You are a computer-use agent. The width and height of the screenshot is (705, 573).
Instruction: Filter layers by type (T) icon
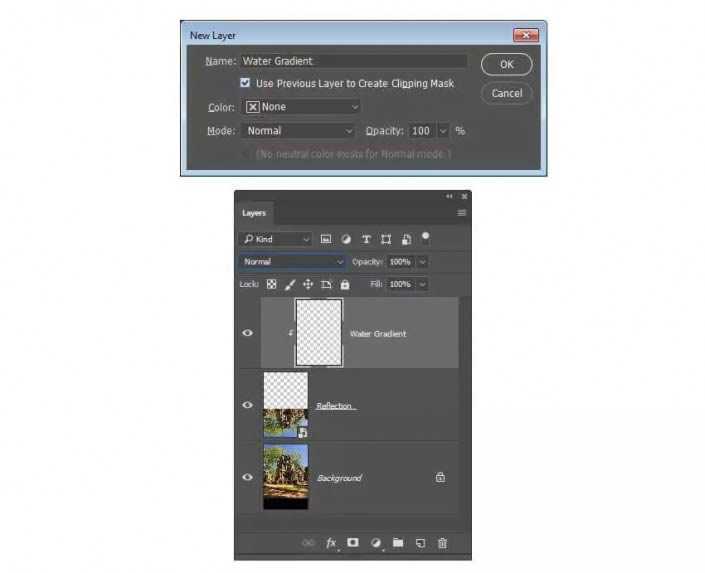coord(366,239)
